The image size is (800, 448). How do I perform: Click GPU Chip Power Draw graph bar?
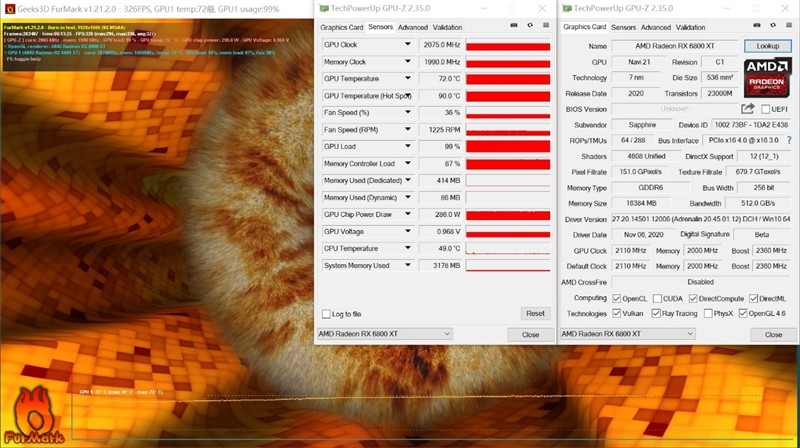pos(508,215)
